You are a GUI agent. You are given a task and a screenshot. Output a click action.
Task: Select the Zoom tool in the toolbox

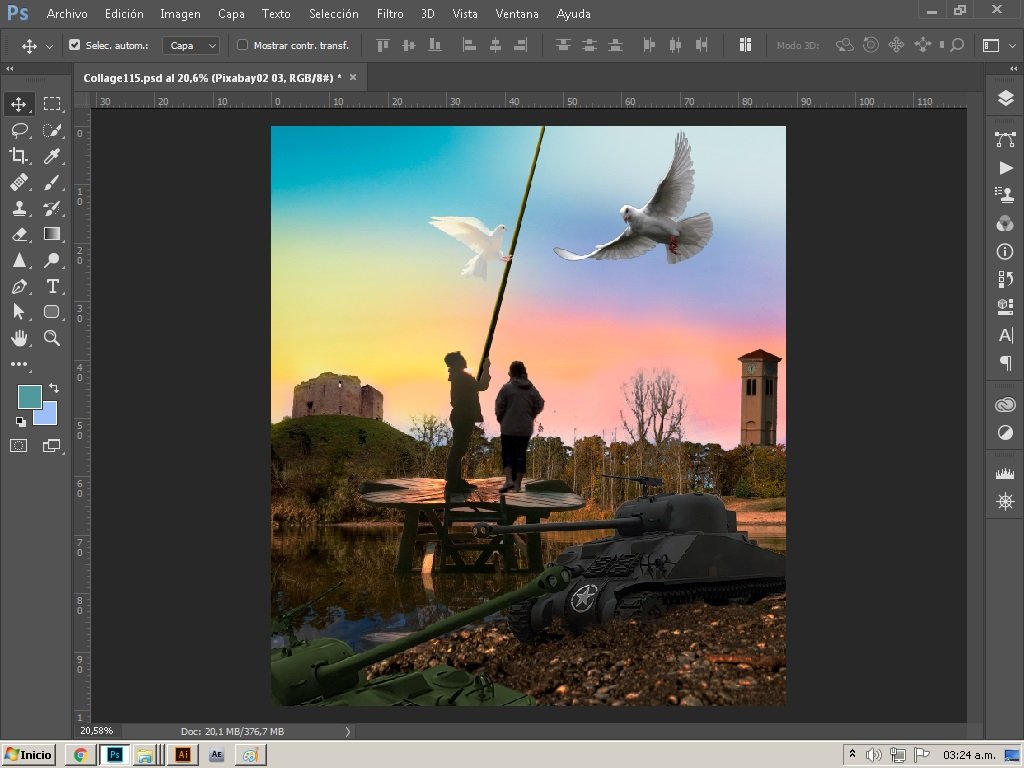(x=52, y=338)
